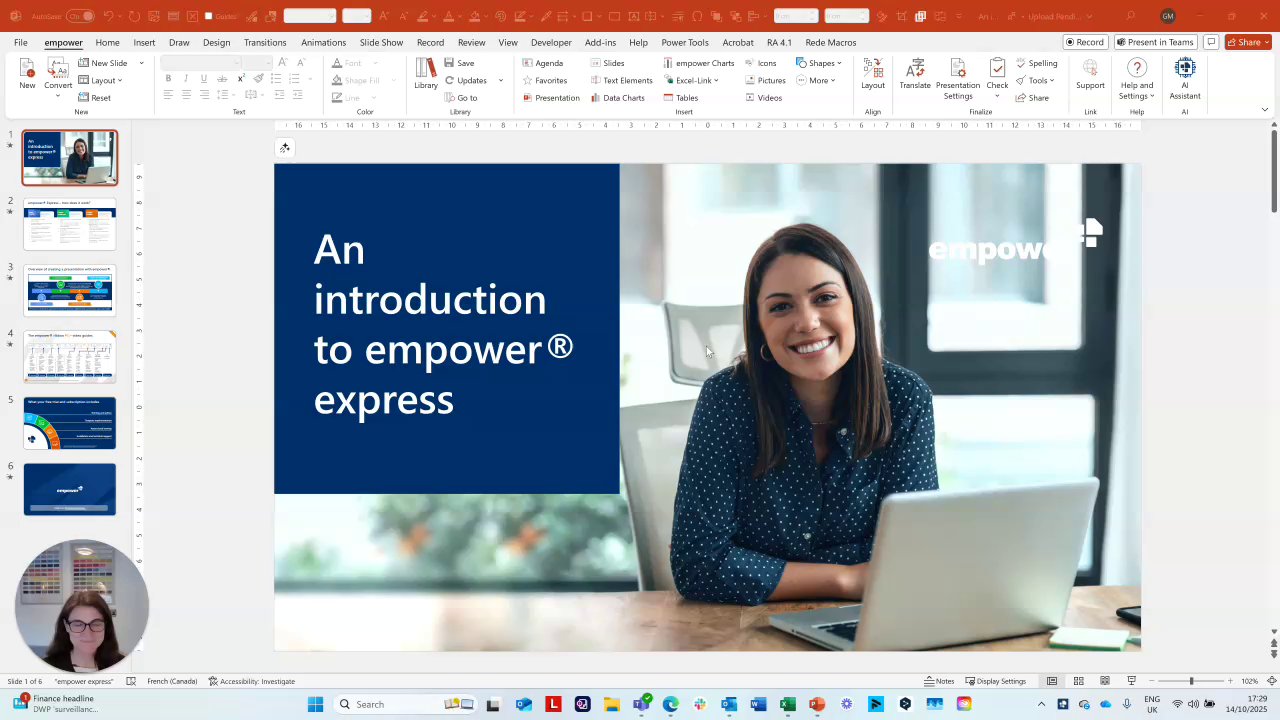The image size is (1280, 720).
Task: Expand the New Slide dropdown arrow
Action: point(141,63)
